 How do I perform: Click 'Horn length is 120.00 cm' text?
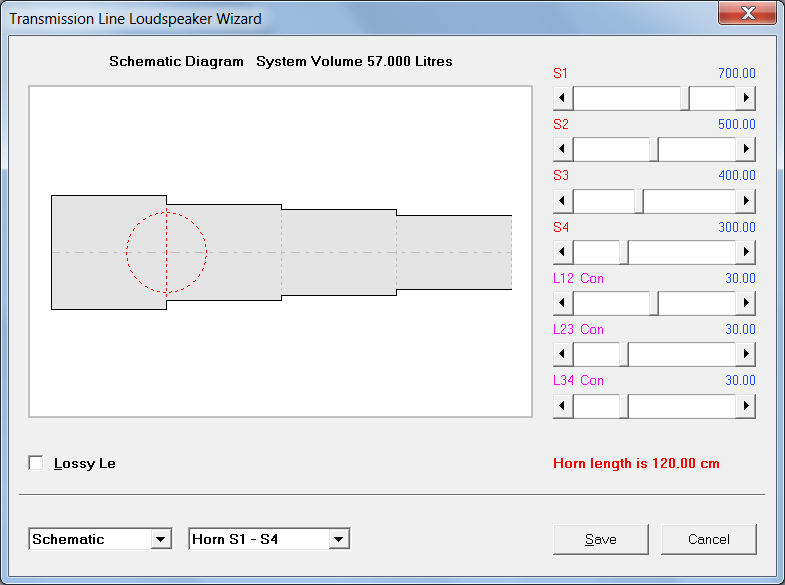point(636,463)
